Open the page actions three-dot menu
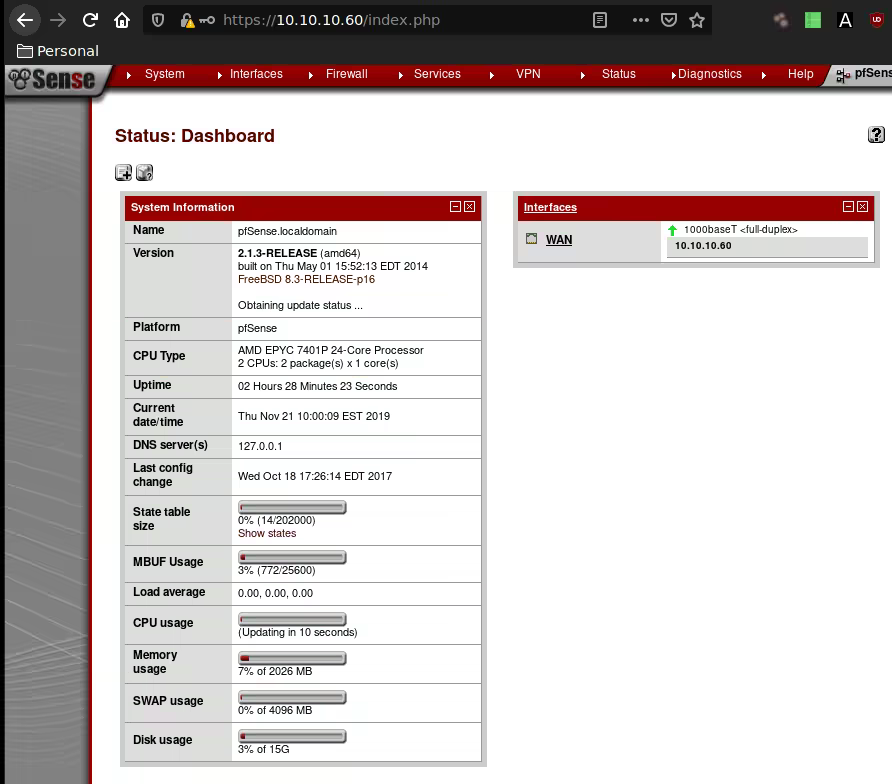The image size is (892, 784). (x=641, y=20)
